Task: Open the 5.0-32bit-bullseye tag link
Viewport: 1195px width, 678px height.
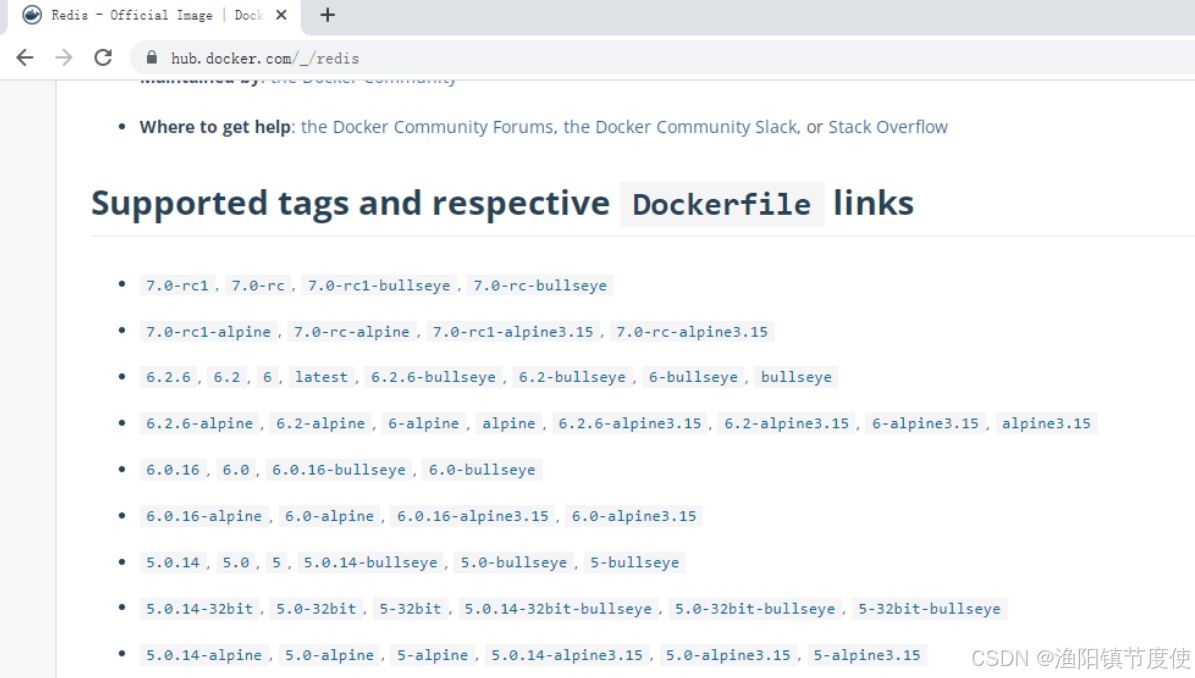Action: click(x=754, y=609)
